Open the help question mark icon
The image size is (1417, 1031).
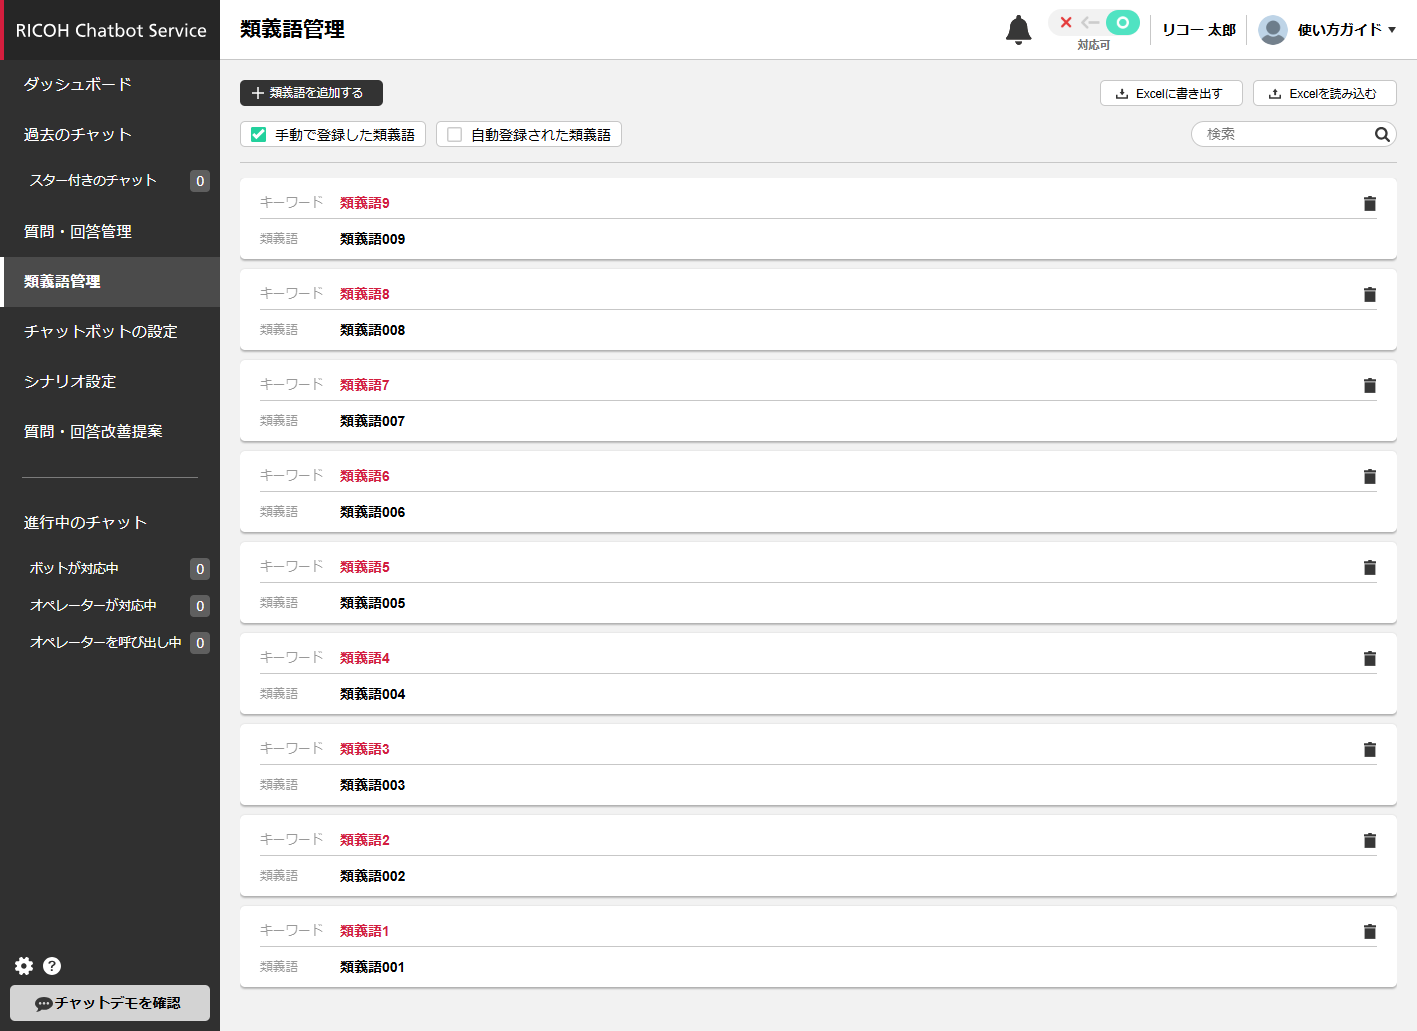tap(52, 965)
